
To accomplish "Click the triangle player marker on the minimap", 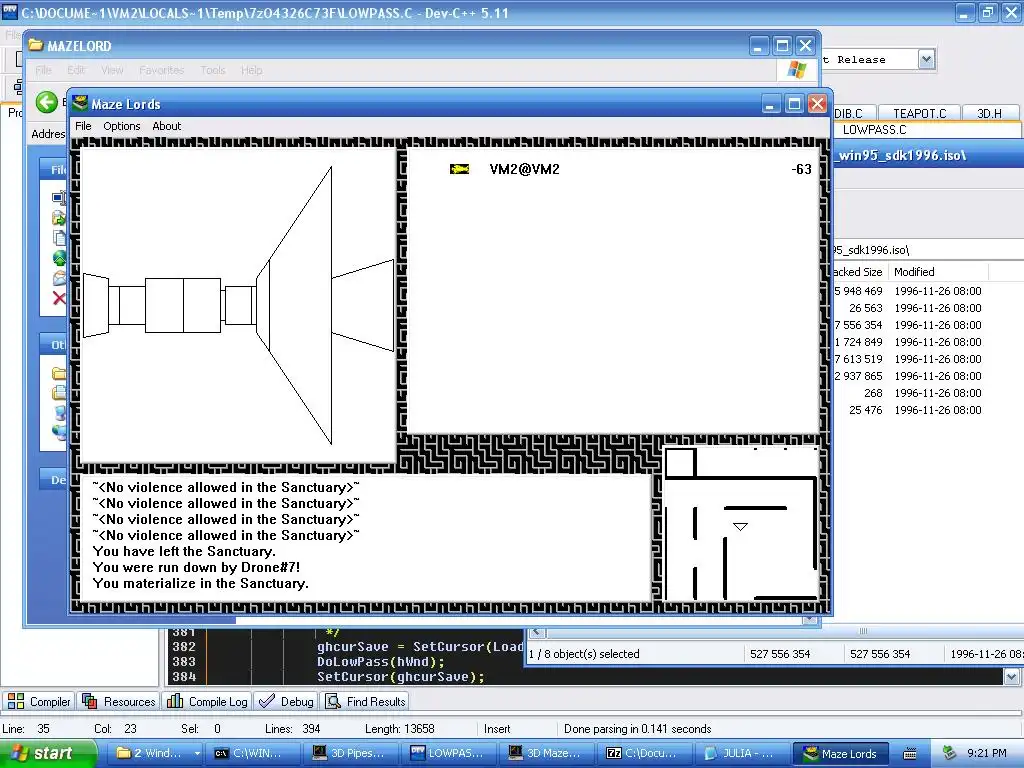I will [x=740, y=526].
